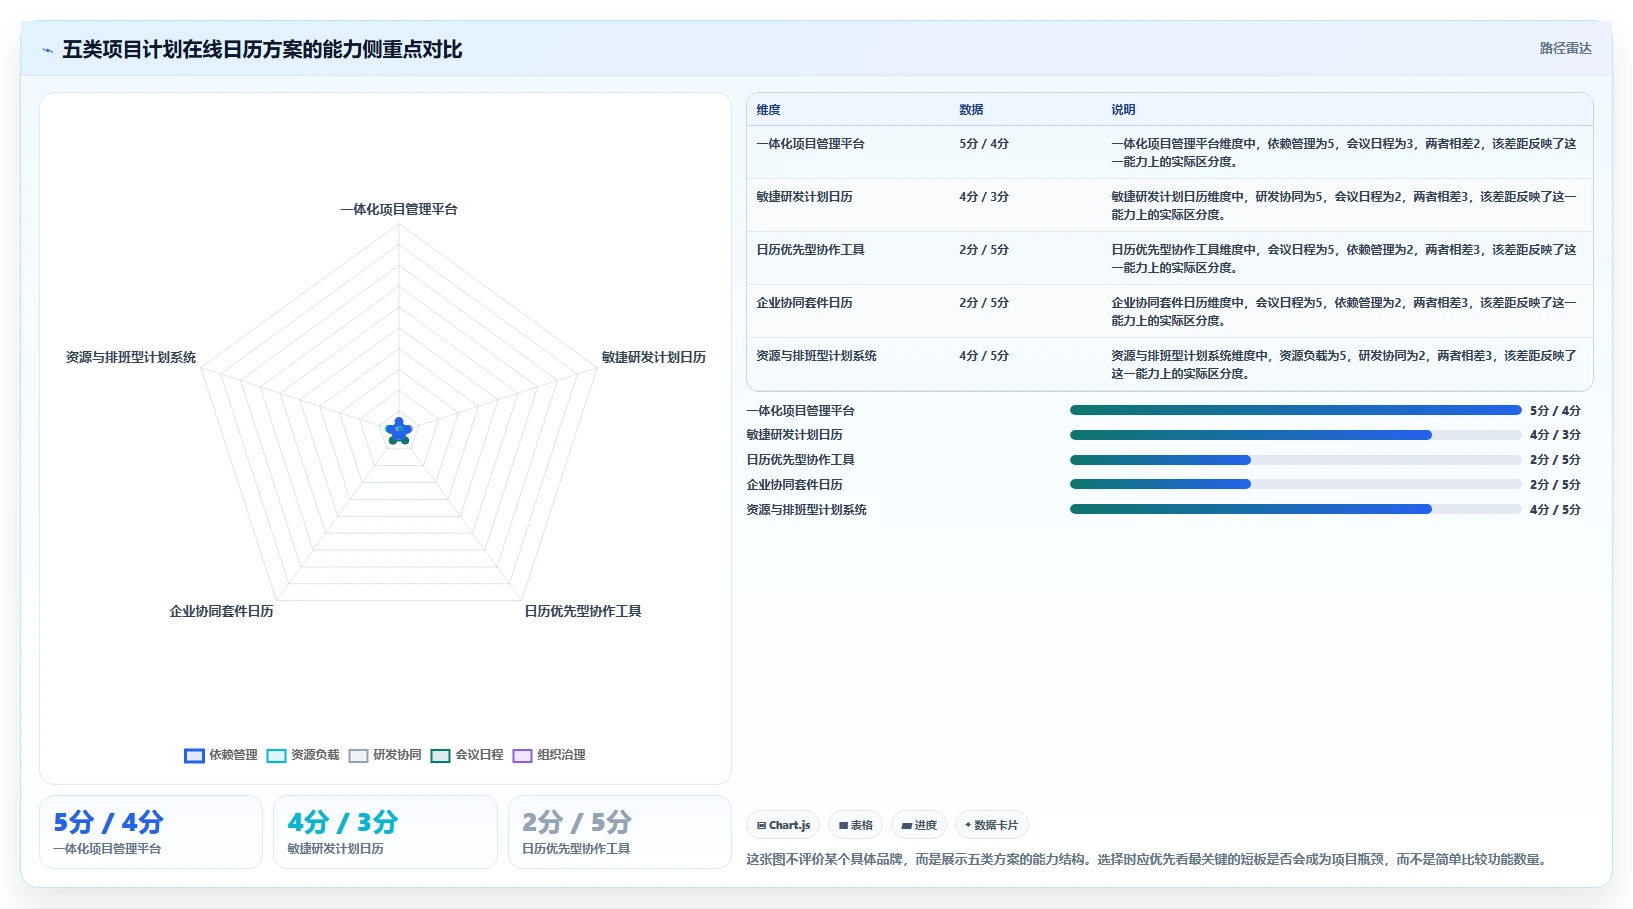Click description text for 资源与排班型计划系统 row

pos(1343,365)
